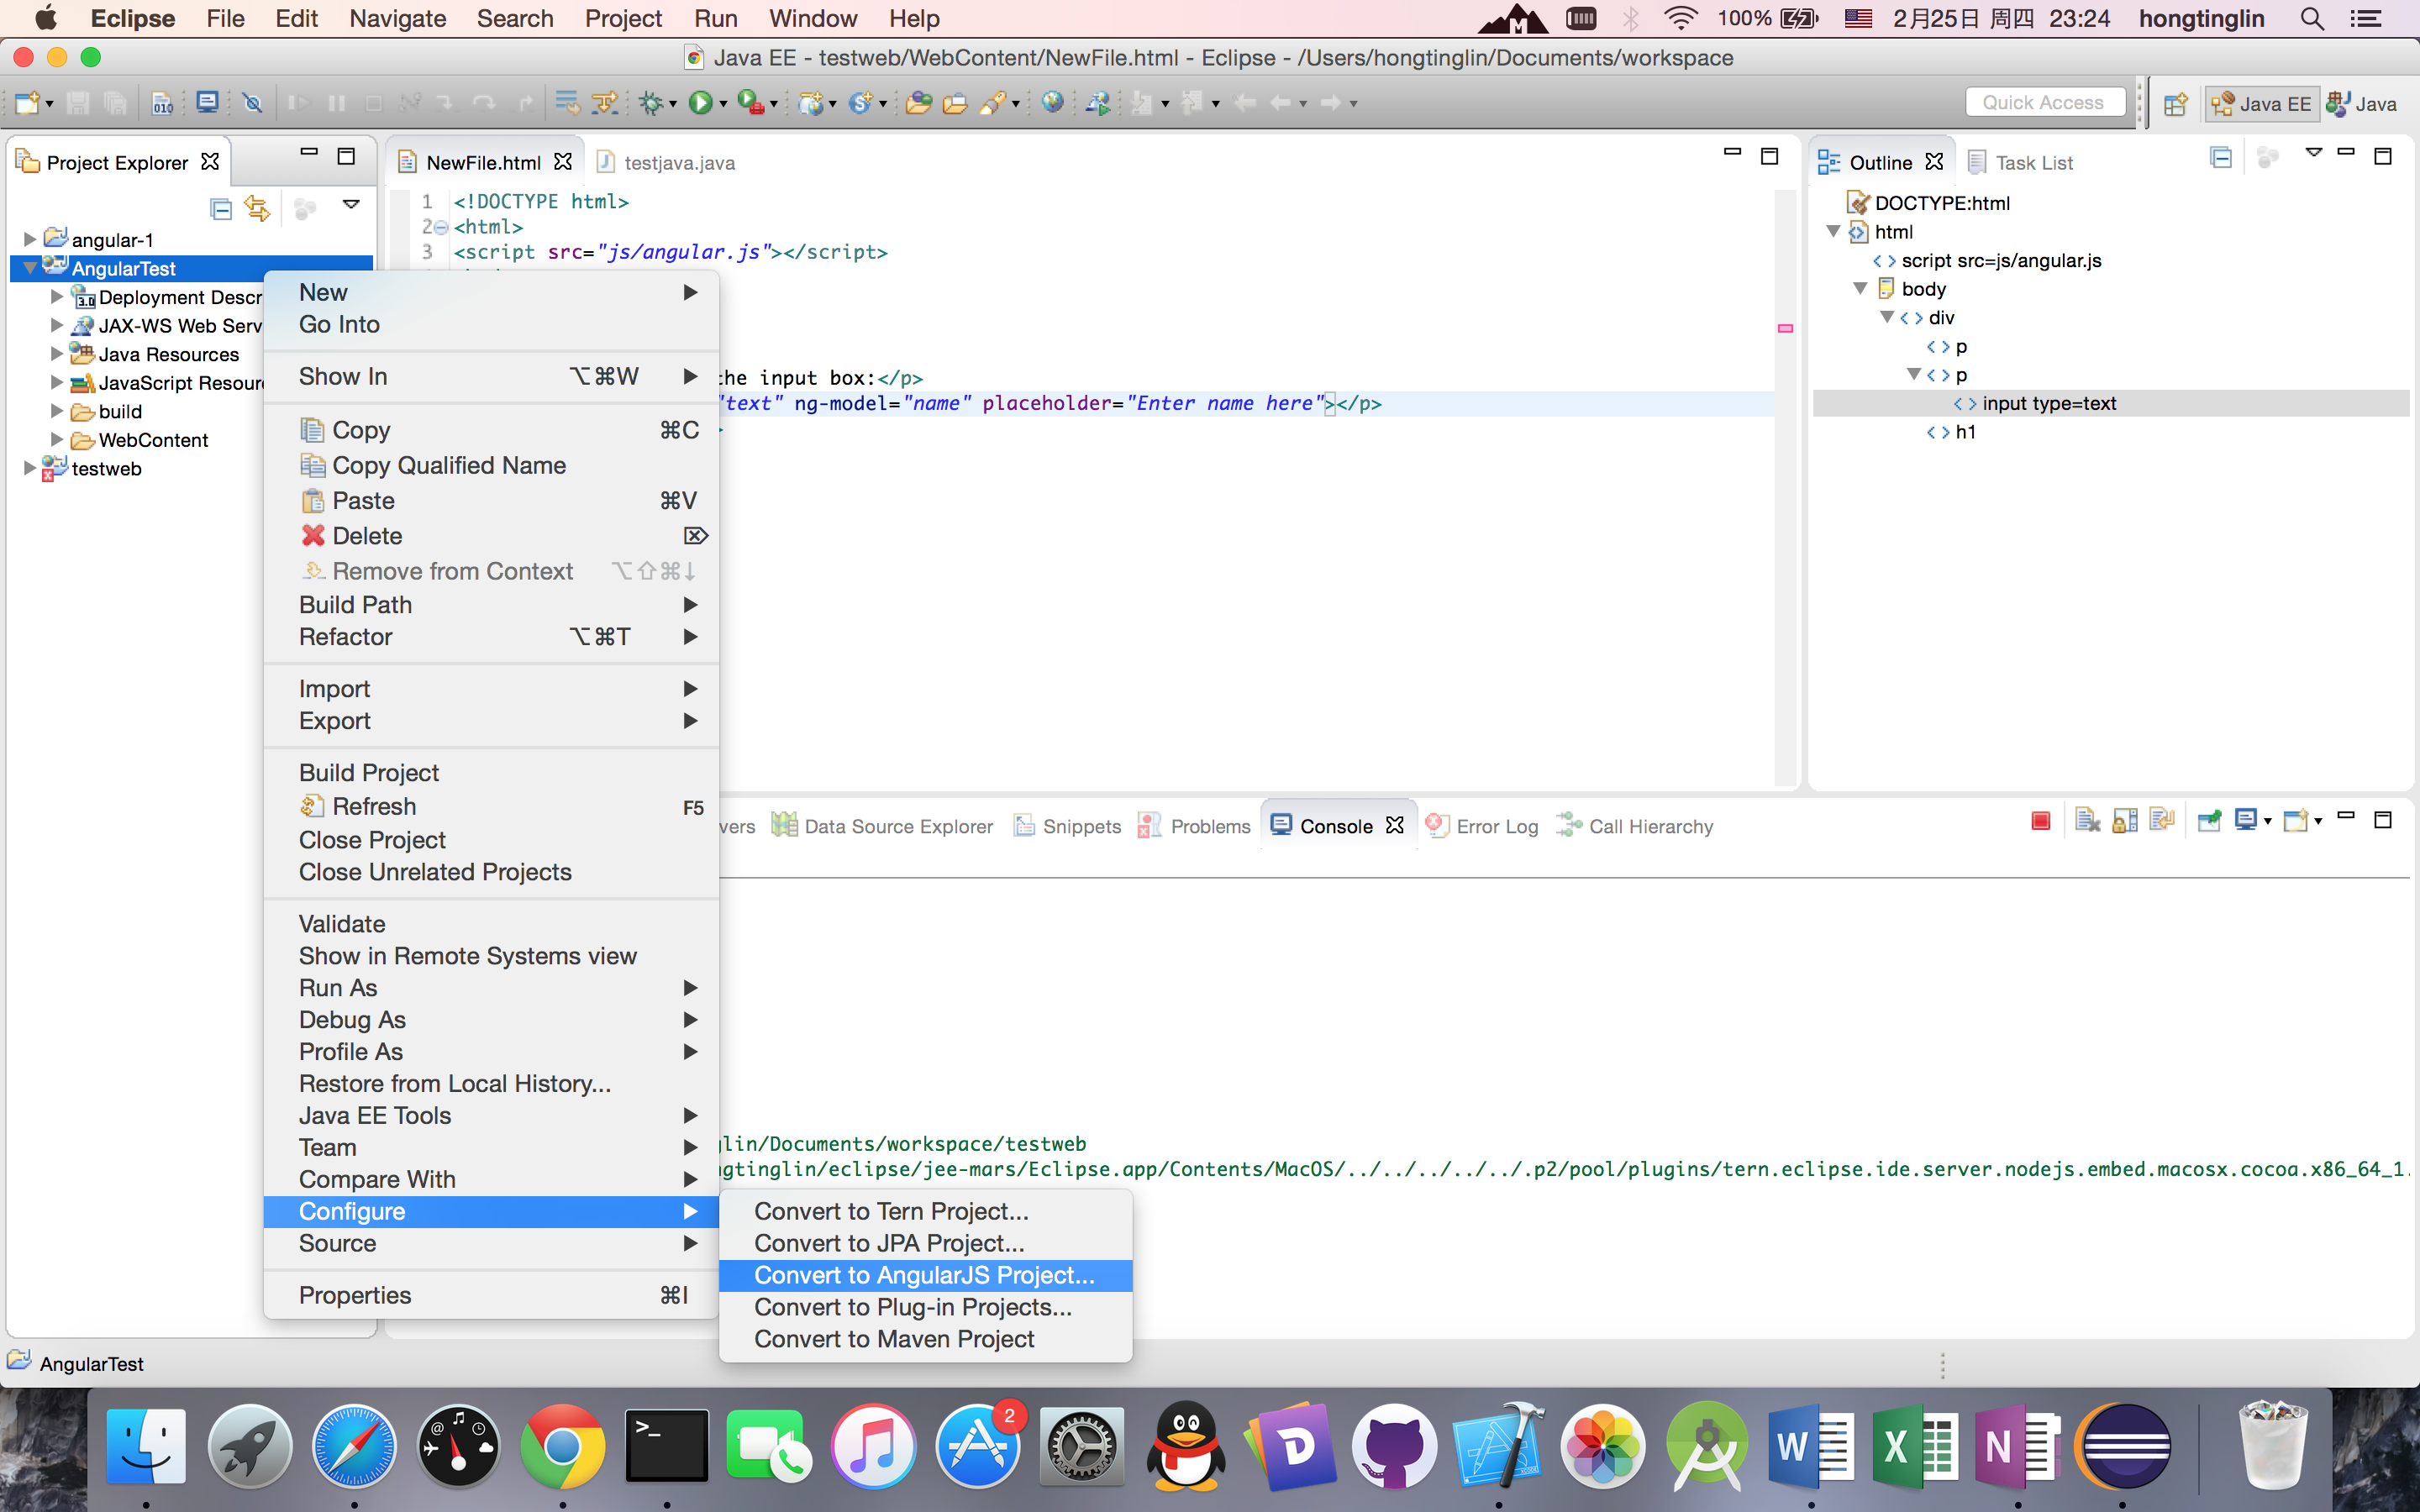Expand the testweb project tree node
2420x1512 pixels.
pyautogui.click(x=30, y=468)
